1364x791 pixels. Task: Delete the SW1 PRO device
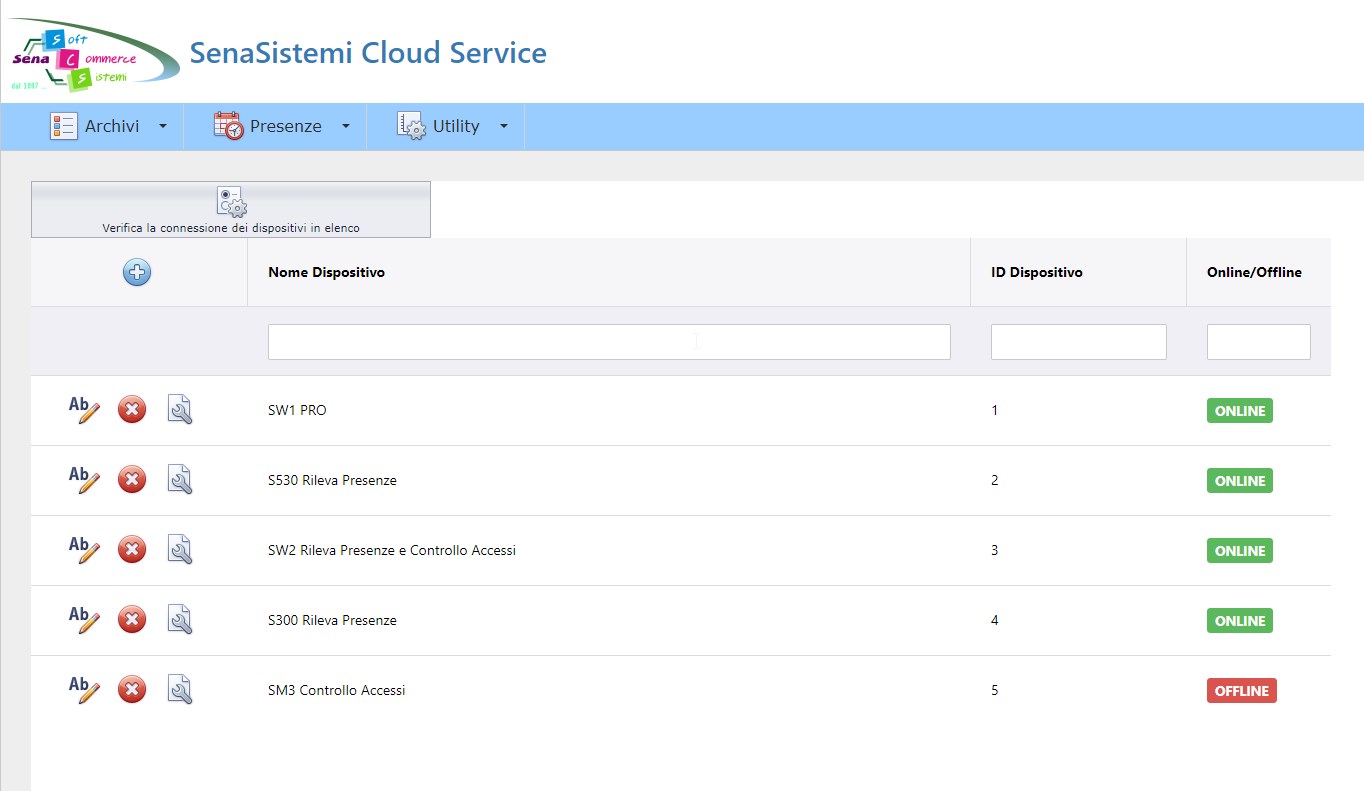click(x=132, y=409)
